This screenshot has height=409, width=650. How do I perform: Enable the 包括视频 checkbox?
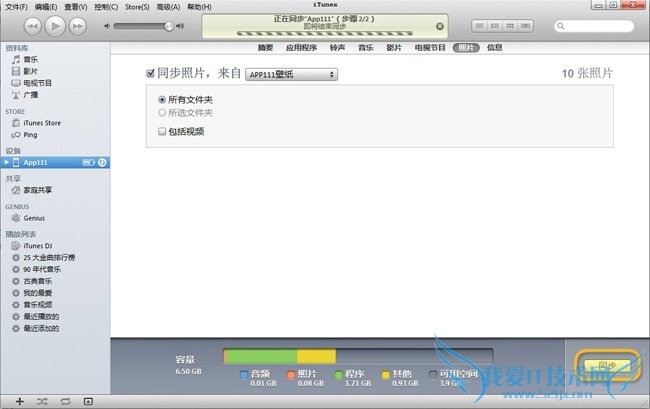[x=162, y=132]
